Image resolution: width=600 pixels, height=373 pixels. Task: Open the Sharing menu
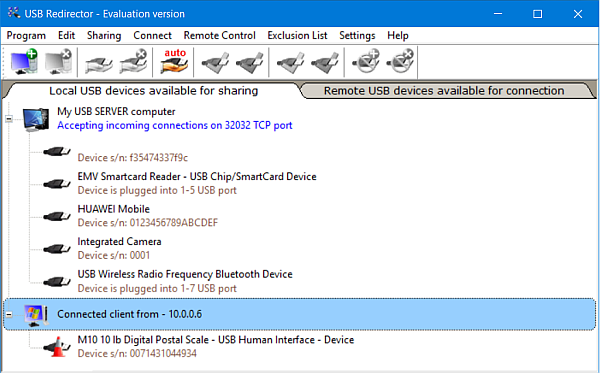[x=104, y=36]
